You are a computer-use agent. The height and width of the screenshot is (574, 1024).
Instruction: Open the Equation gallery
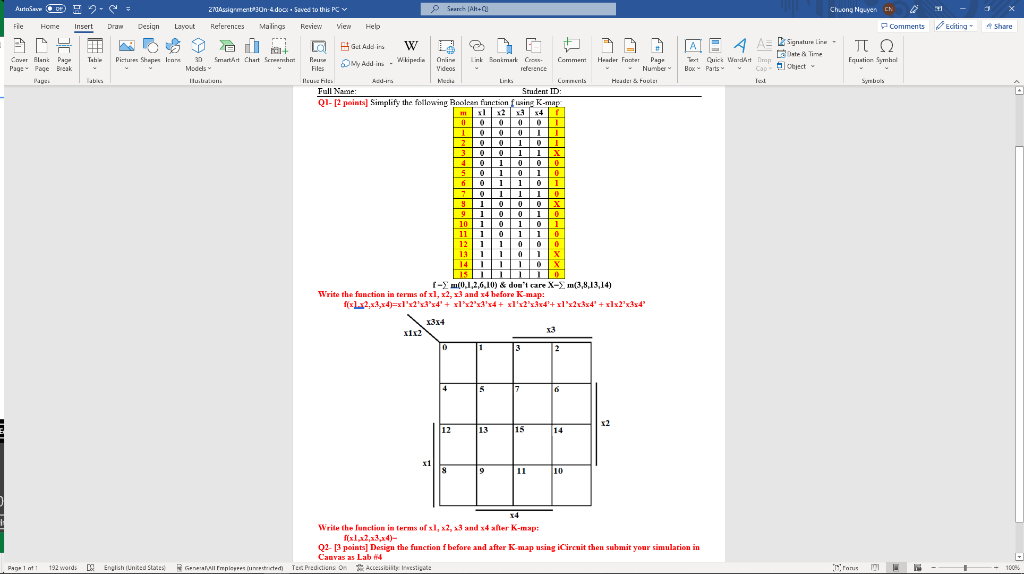click(861, 55)
